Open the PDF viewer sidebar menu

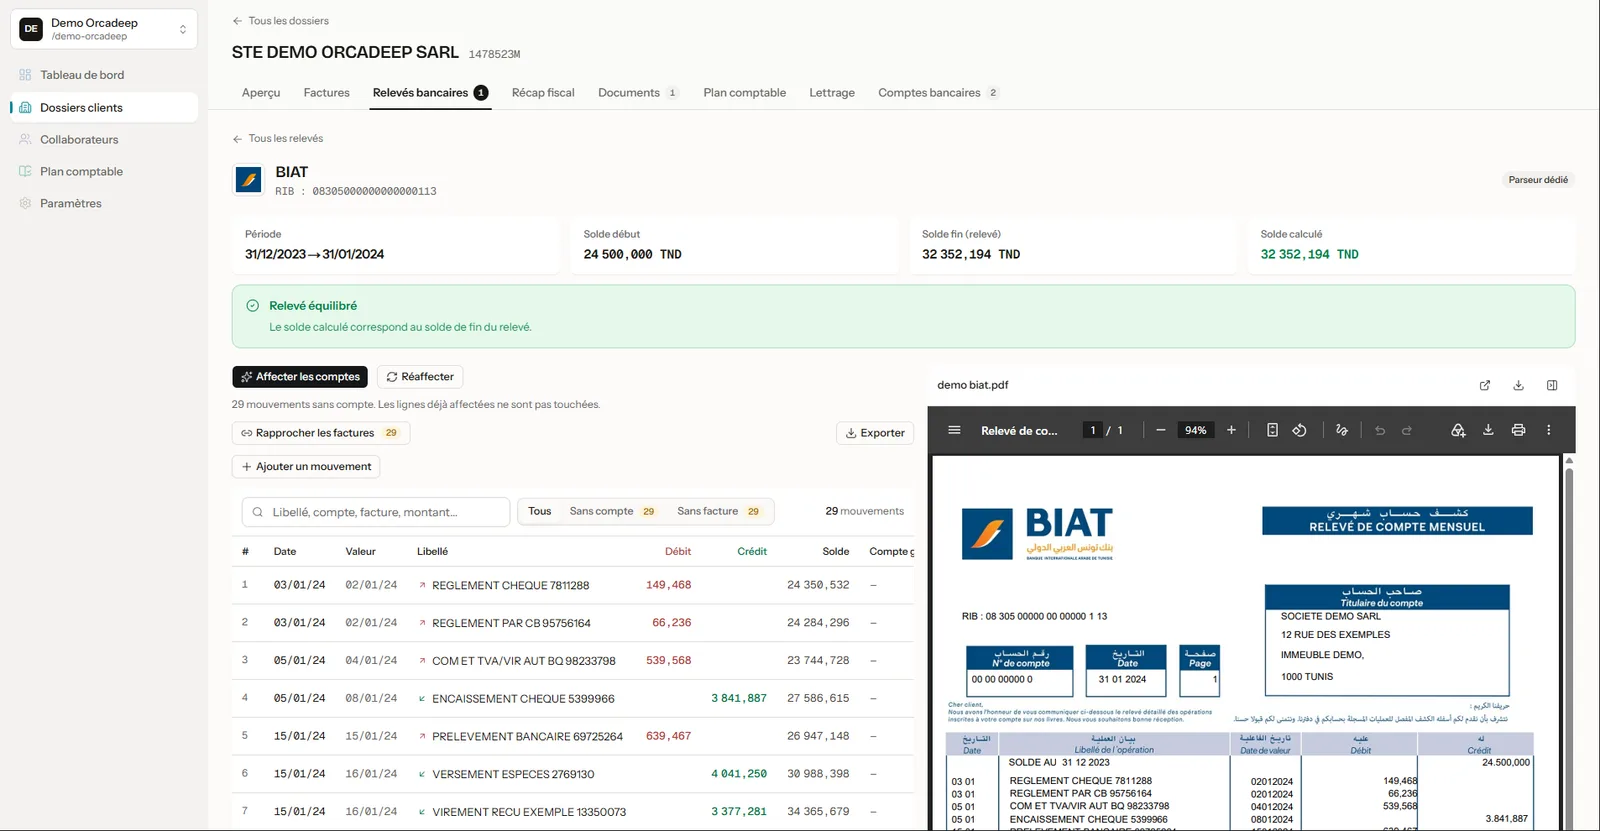954,430
